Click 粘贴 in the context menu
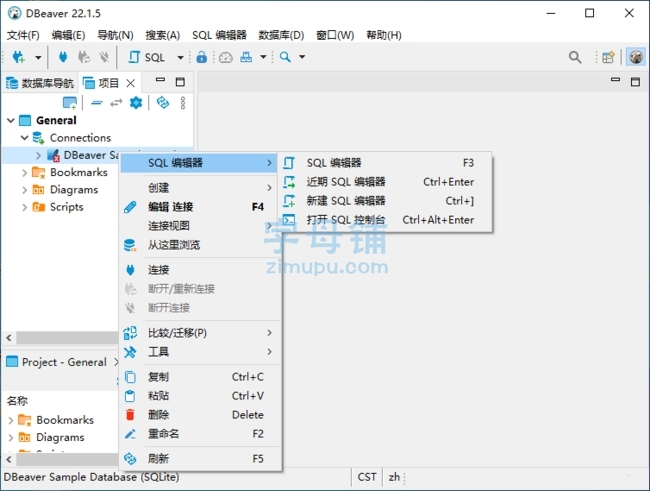650x491 pixels. pyautogui.click(x=200, y=396)
